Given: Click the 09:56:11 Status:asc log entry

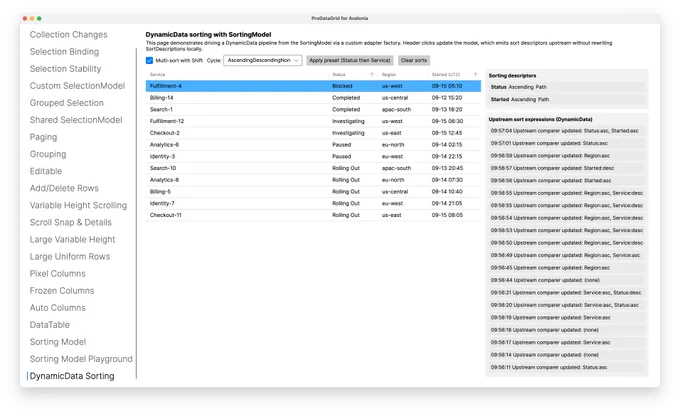Looking at the screenshot, I should [x=566, y=367].
